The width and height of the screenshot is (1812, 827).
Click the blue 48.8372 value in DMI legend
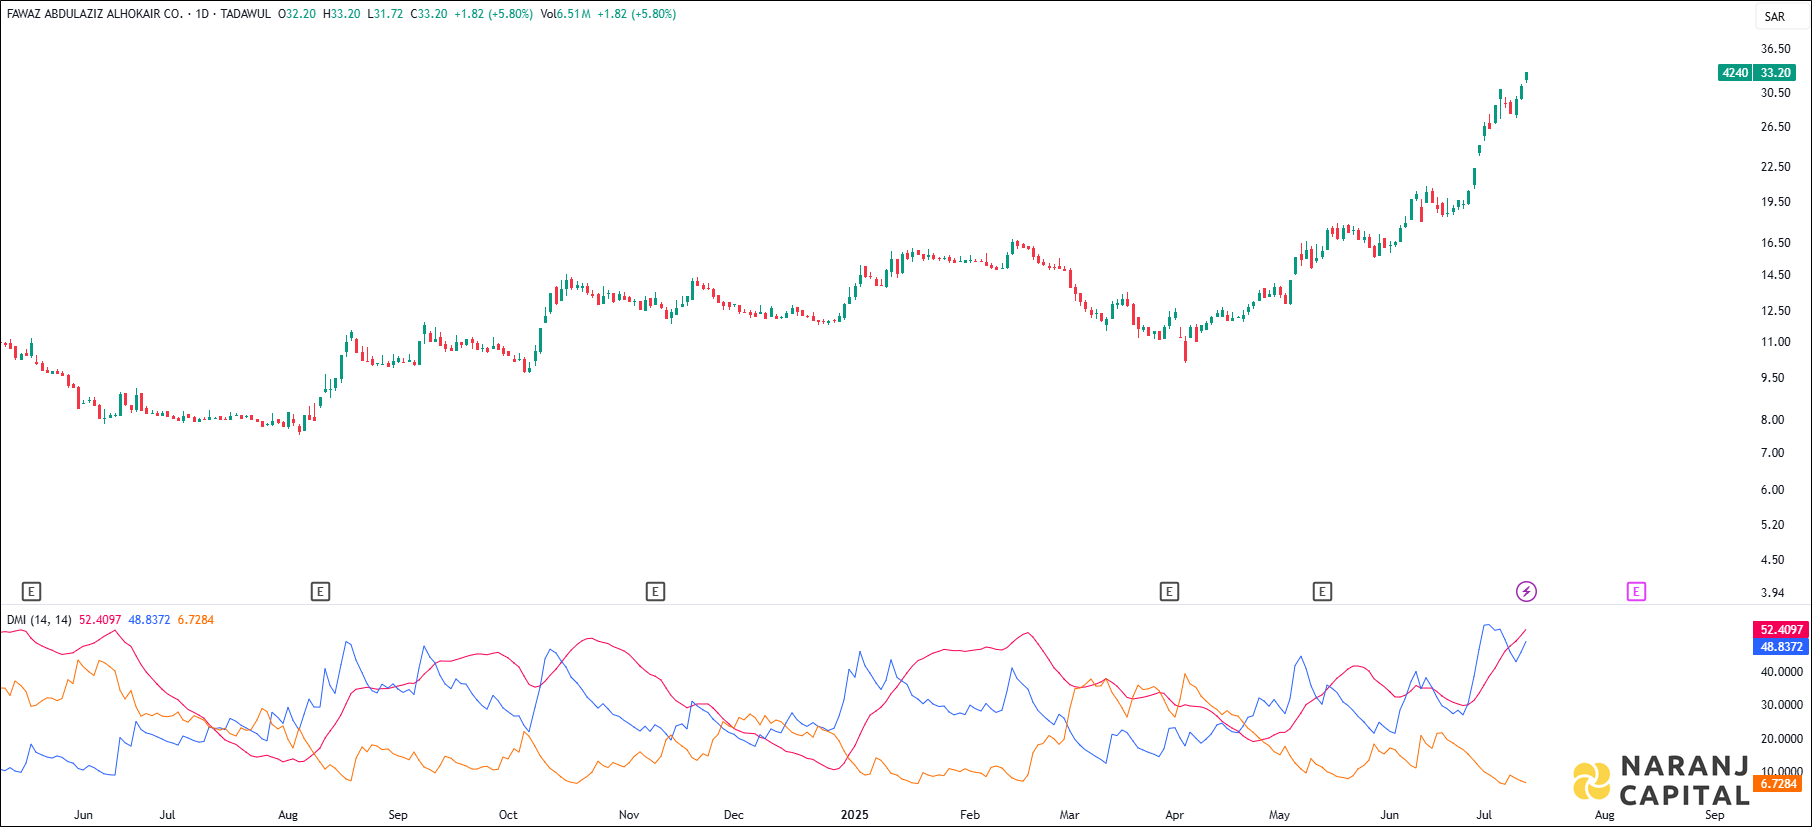pos(149,620)
